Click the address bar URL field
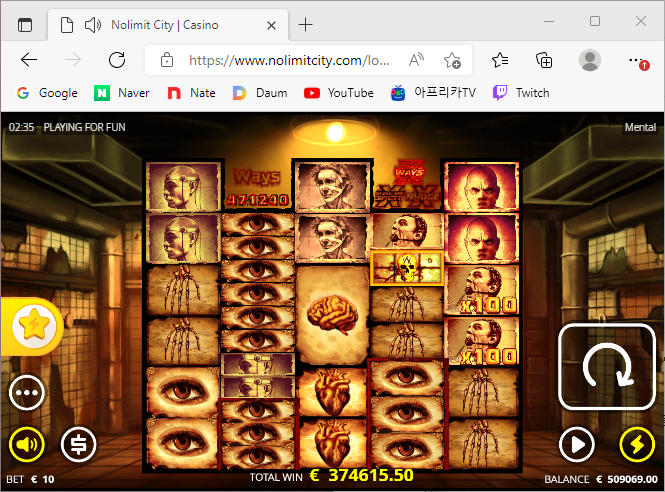This screenshot has width=665, height=492. pos(289,61)
